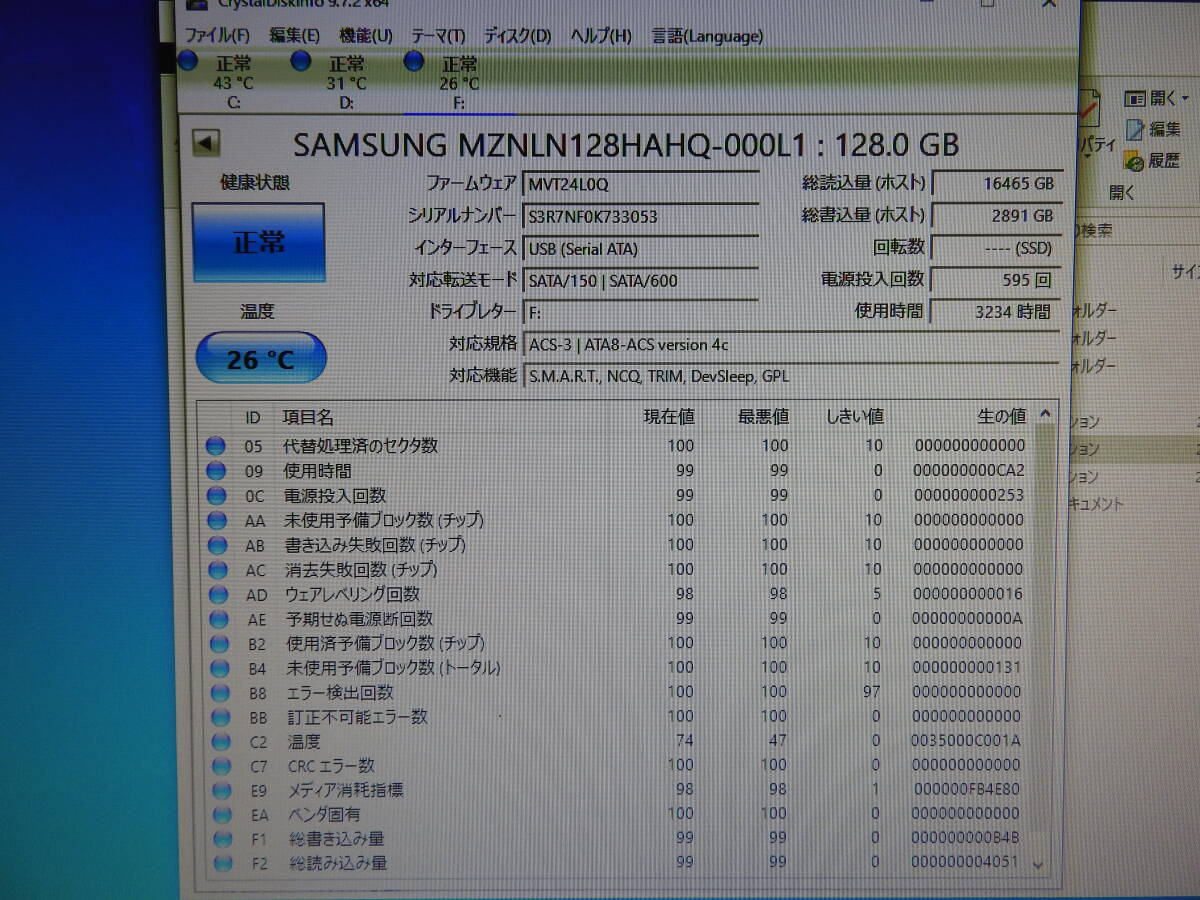Click the transfer mode field SATA/150 | SATA/600
This screenshot has height=900, width=1200.
point(640,280)
